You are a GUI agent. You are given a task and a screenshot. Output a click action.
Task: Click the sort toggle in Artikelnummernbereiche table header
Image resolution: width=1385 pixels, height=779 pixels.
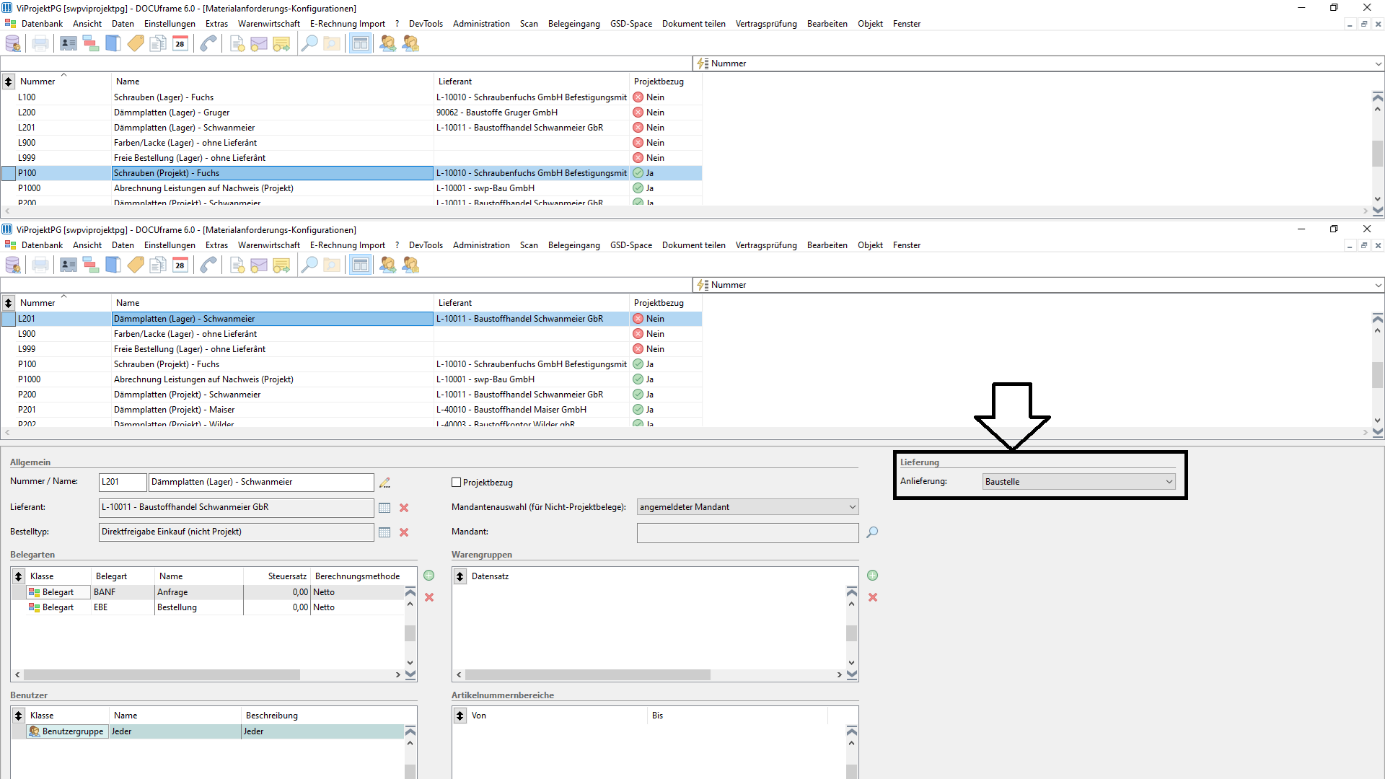click(x=460, y=715)
